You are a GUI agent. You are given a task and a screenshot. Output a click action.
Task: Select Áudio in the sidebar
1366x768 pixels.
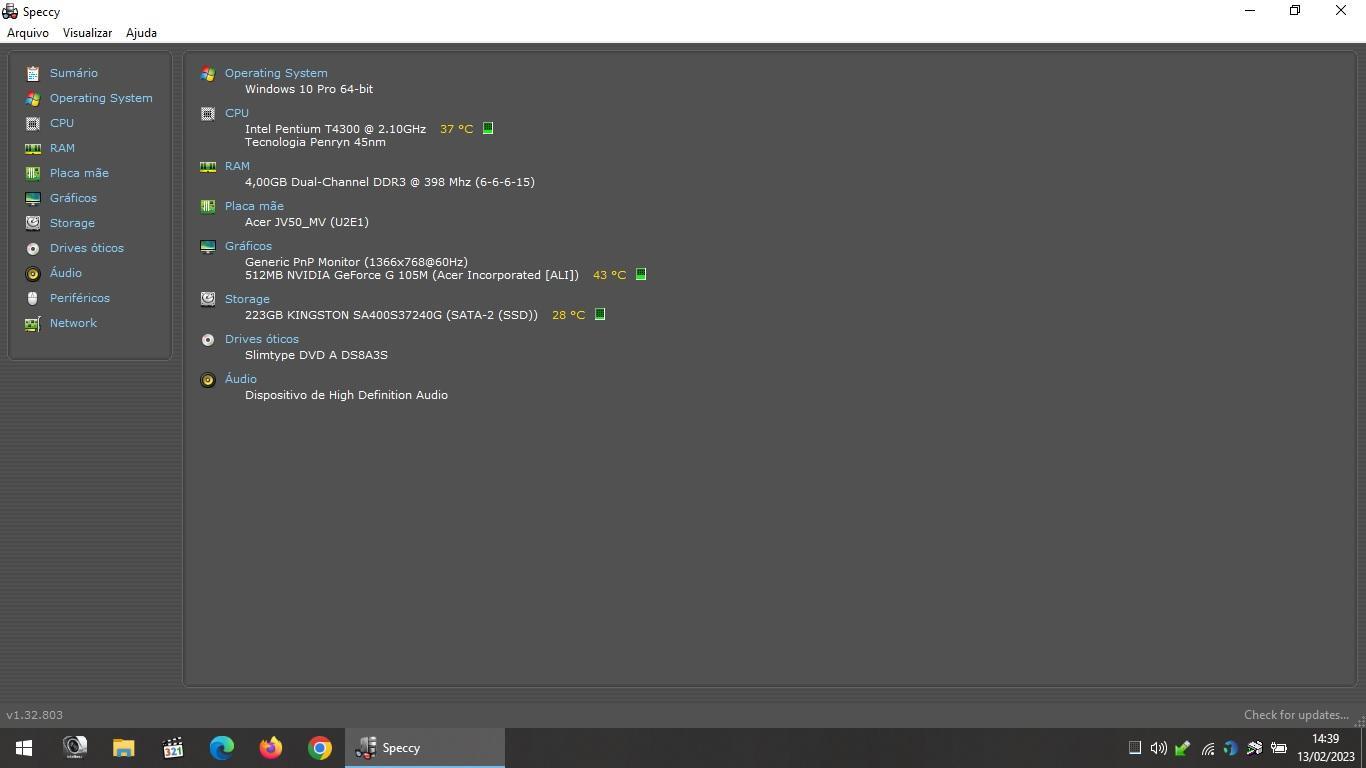pyautogui.click(x=66, y=273)
